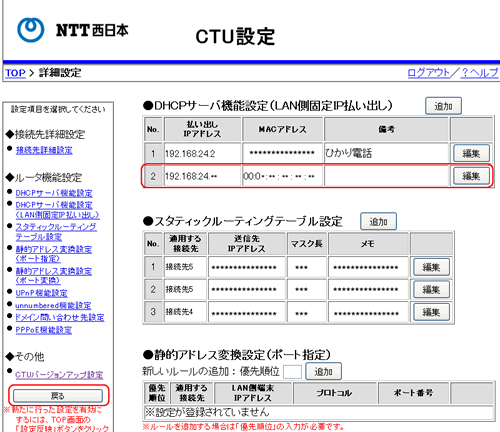Click the ポート番号 column header
This screenshot has height=432, width=500.
pyautogui.click(x=413, y=393)
